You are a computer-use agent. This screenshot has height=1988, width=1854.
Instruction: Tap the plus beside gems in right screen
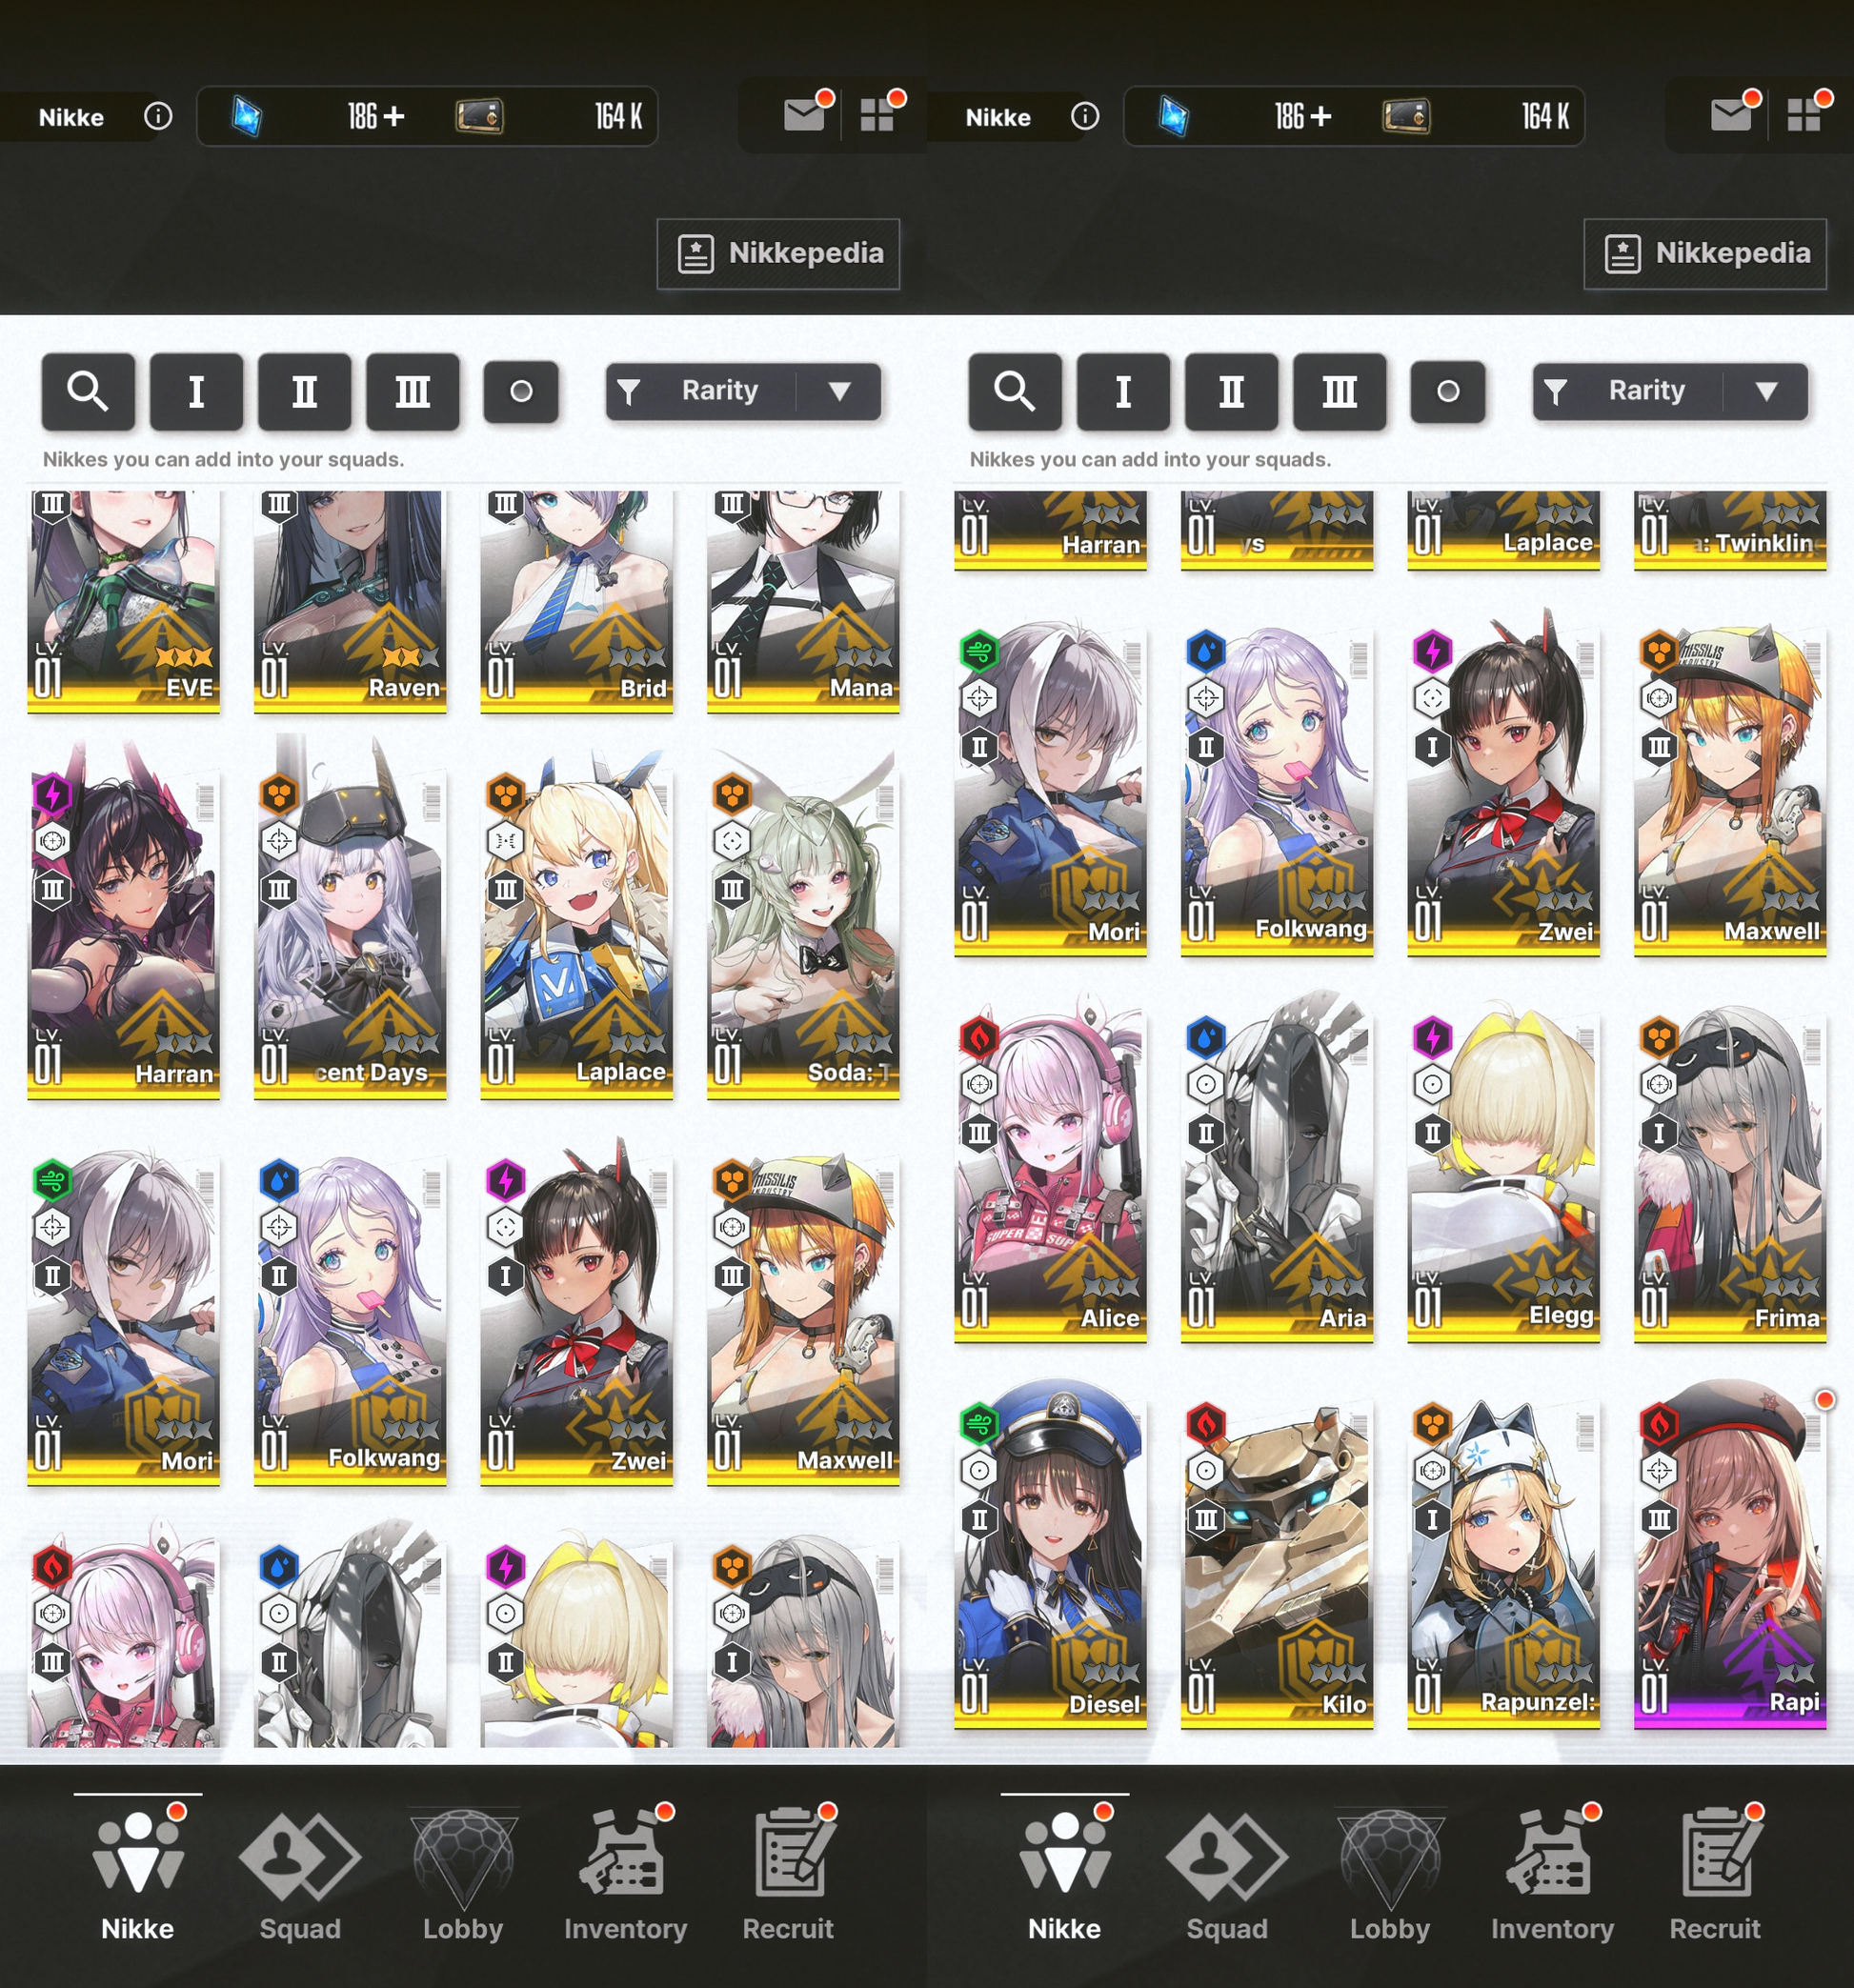coord(1321,116)
